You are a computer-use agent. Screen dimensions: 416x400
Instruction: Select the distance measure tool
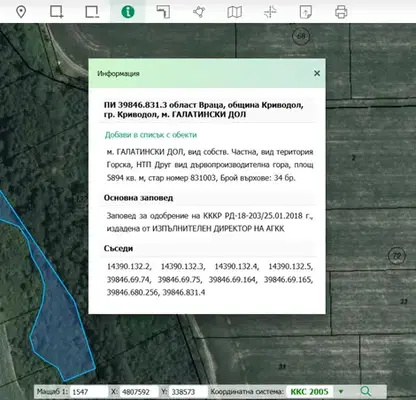[163, 12]
